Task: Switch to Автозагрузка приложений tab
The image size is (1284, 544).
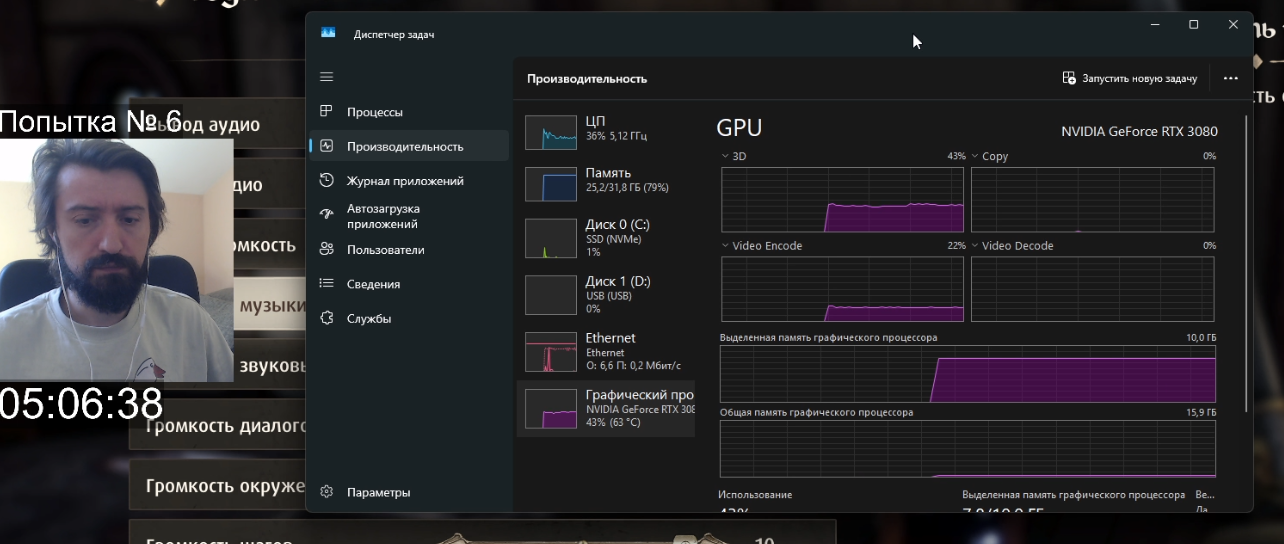Action: point(409,215)
